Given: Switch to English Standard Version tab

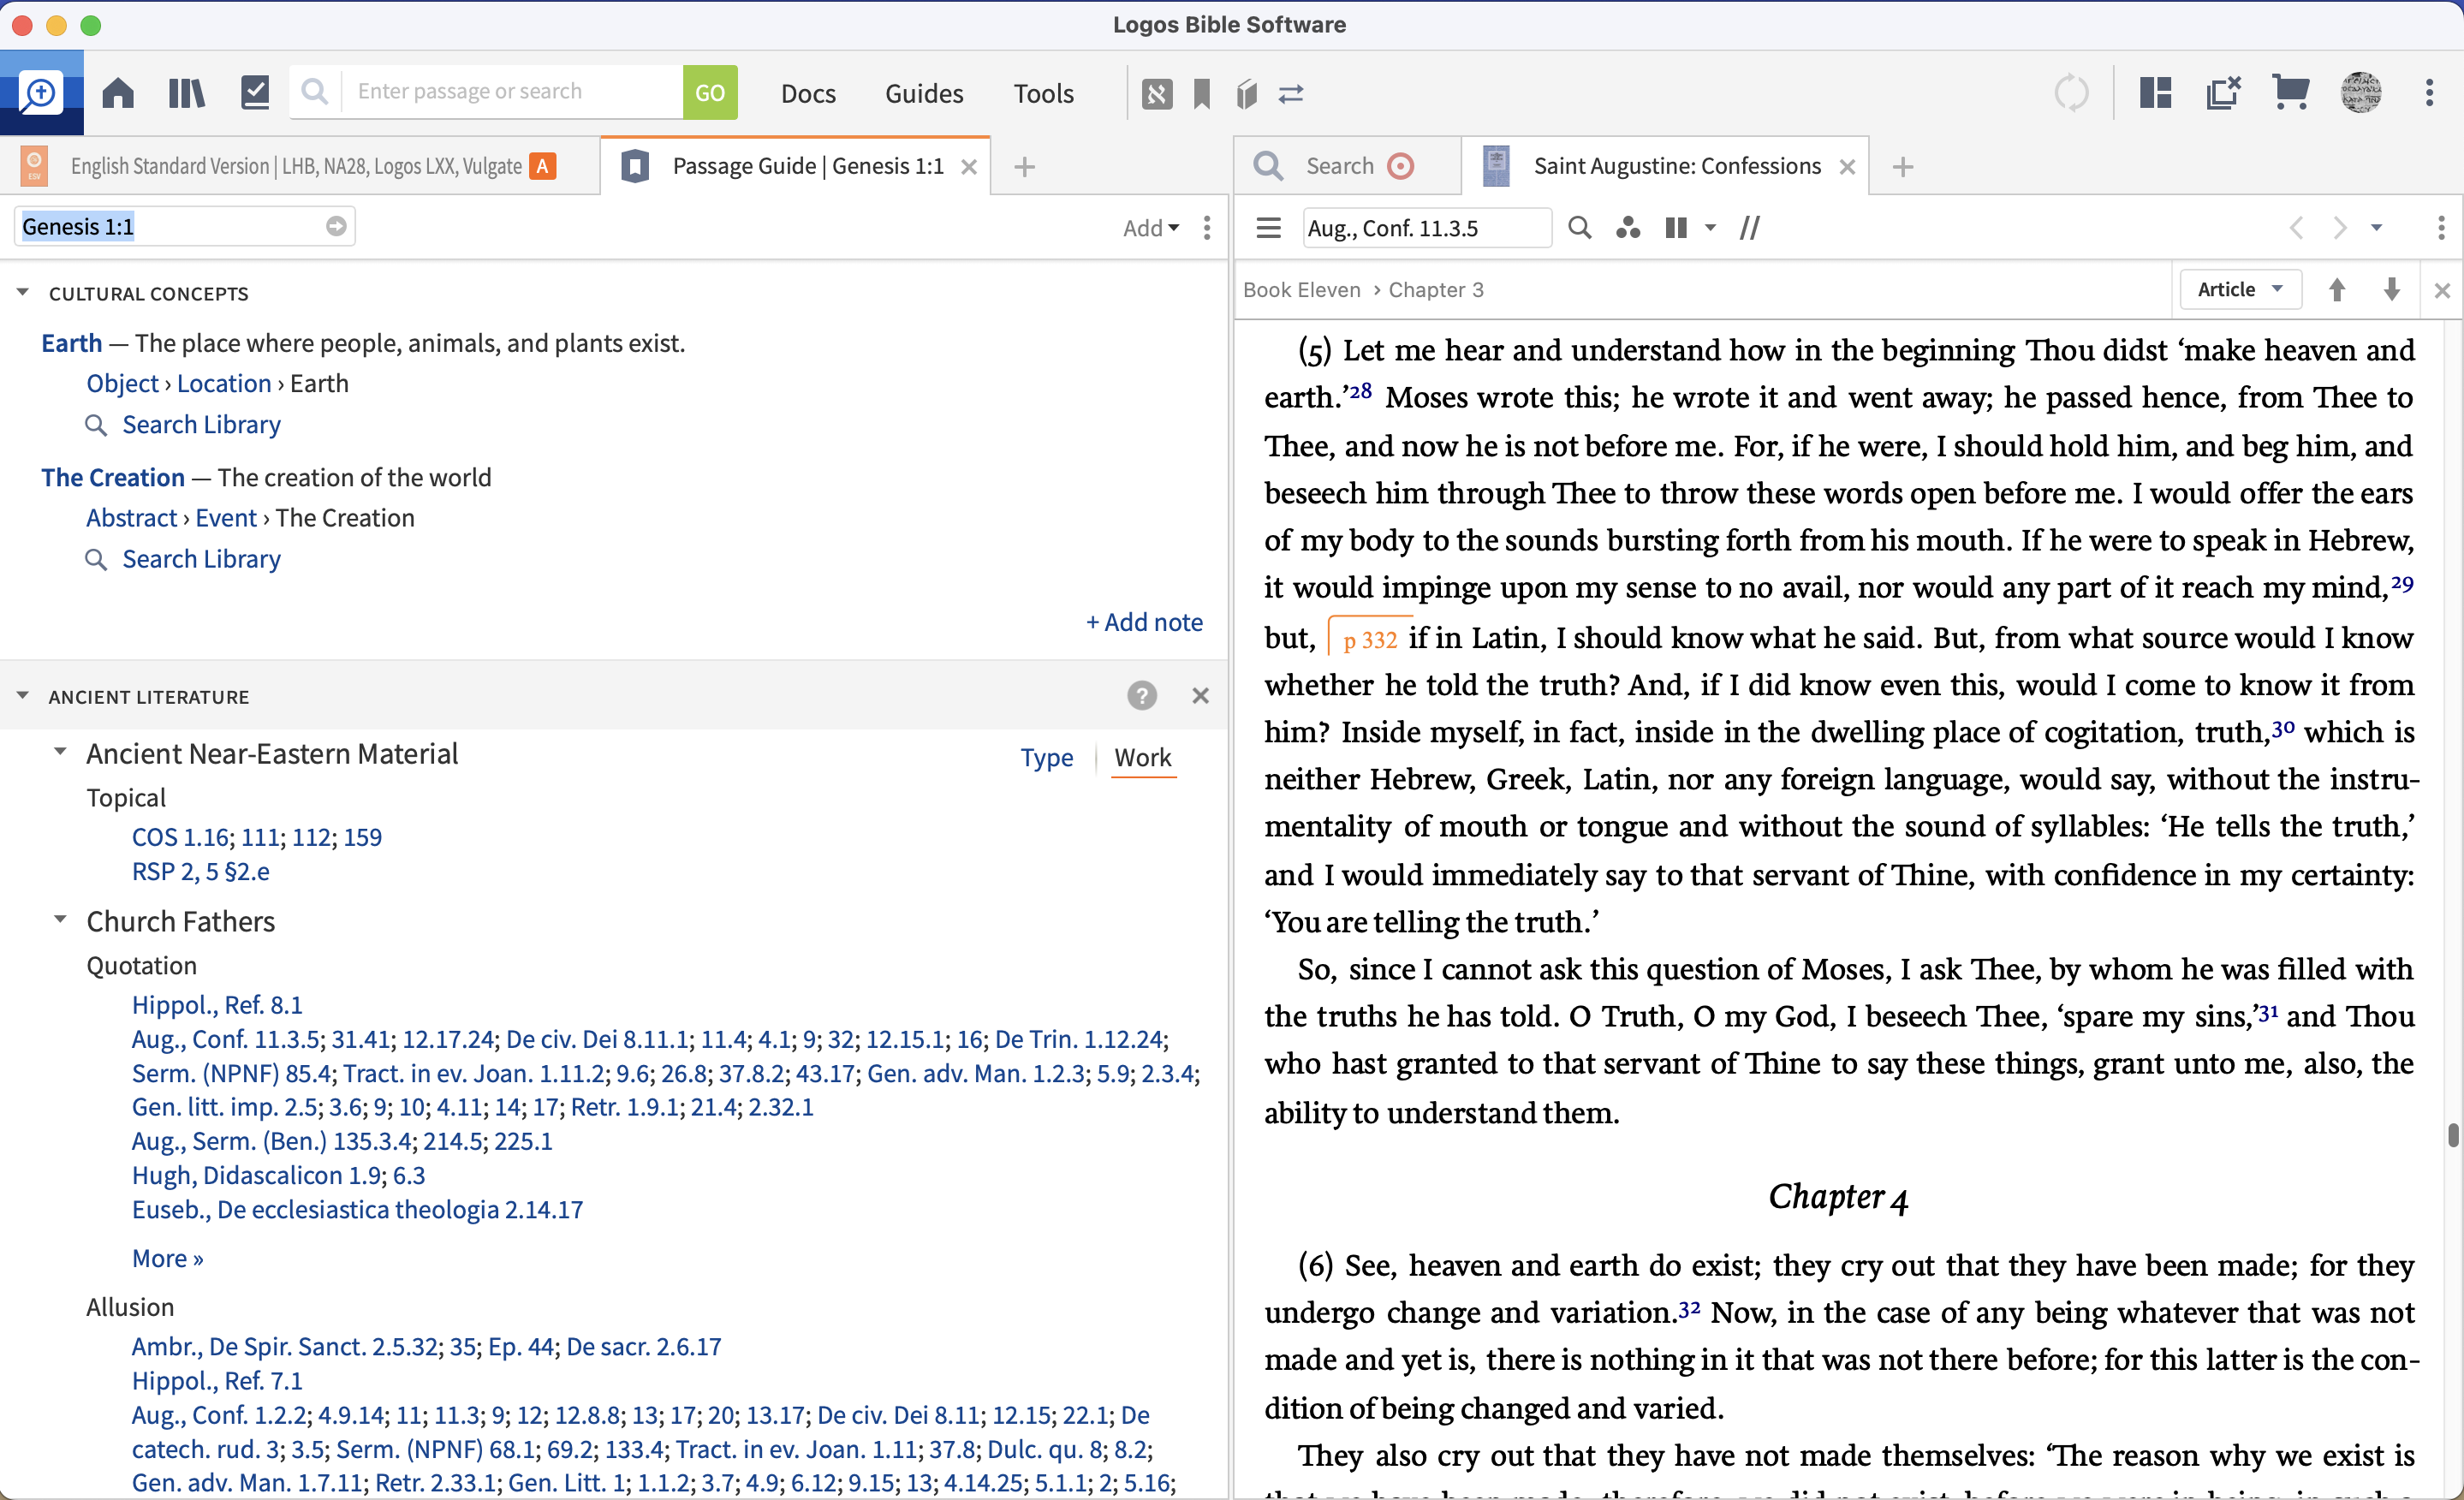Looking at the screenshot, I should (x=295, y=166).
